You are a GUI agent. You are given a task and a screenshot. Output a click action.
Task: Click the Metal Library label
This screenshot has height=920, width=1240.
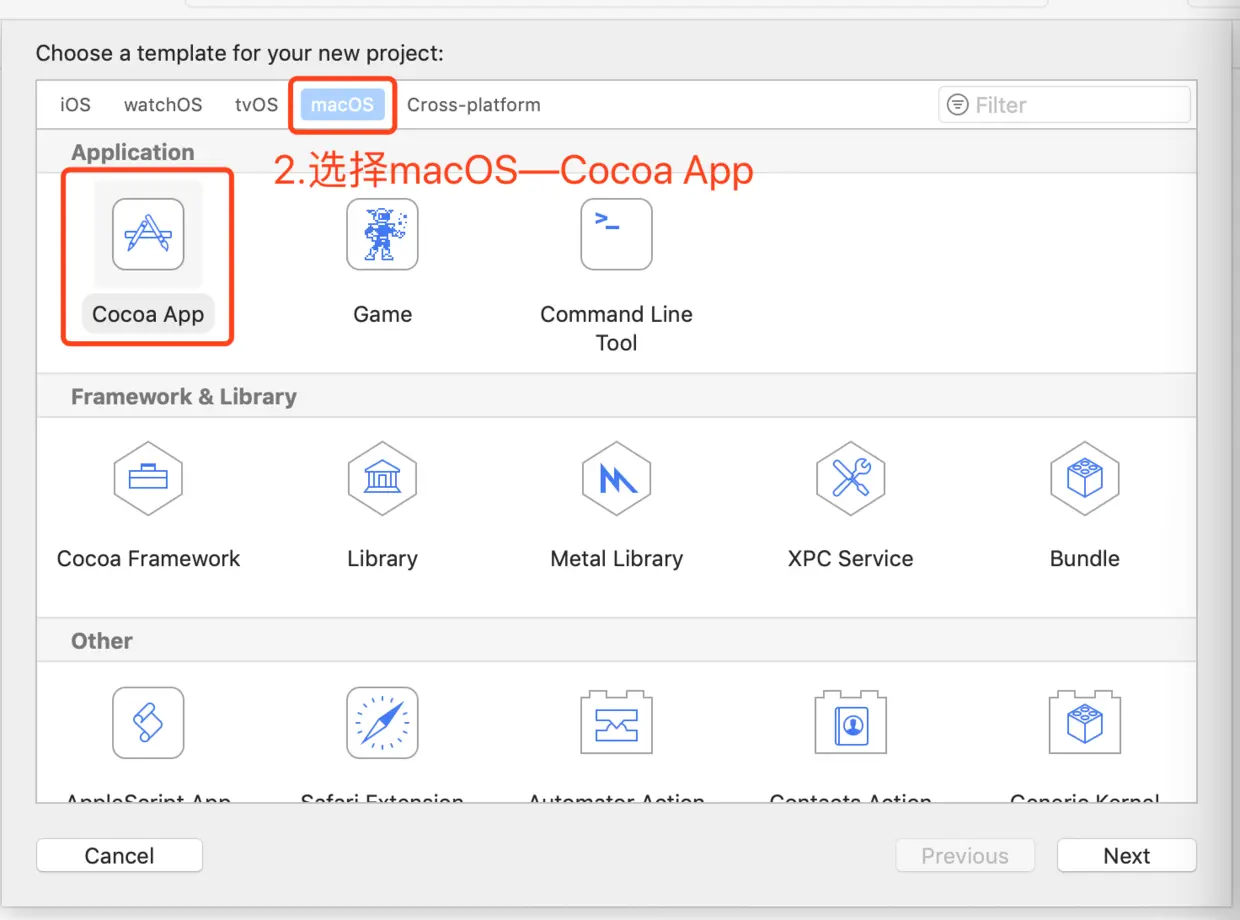tap(616, 559)
